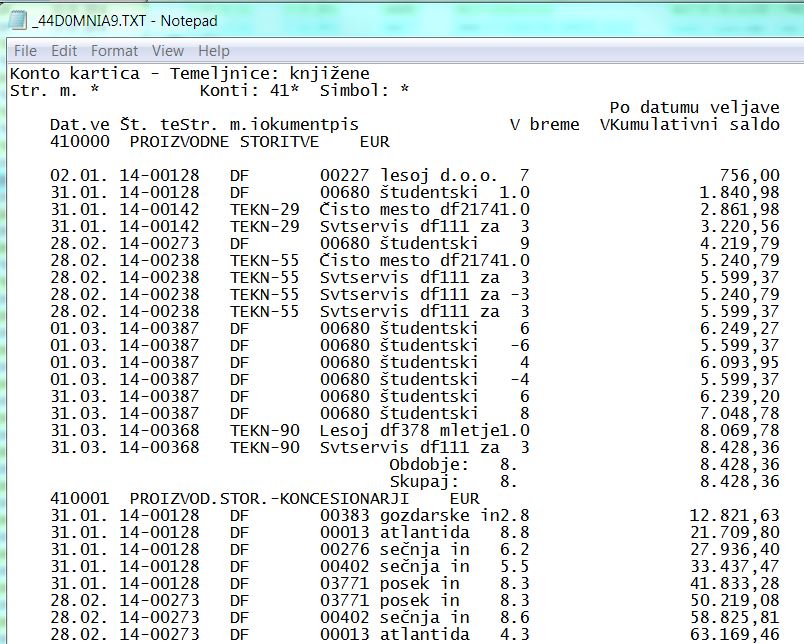Click the 'Konti: 41*' text
804x644 pixels.
tap(249, 91)
